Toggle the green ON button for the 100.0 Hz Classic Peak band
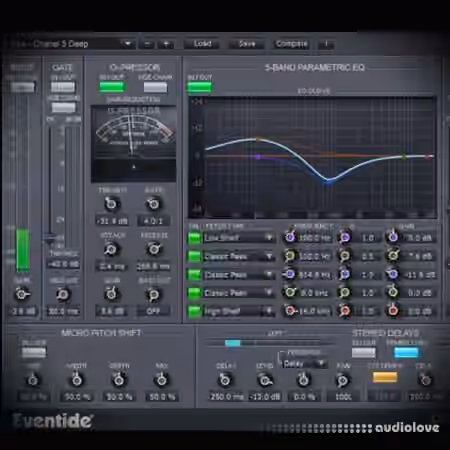Viewport: 450px width, 450px height. [x=195, y=256]
